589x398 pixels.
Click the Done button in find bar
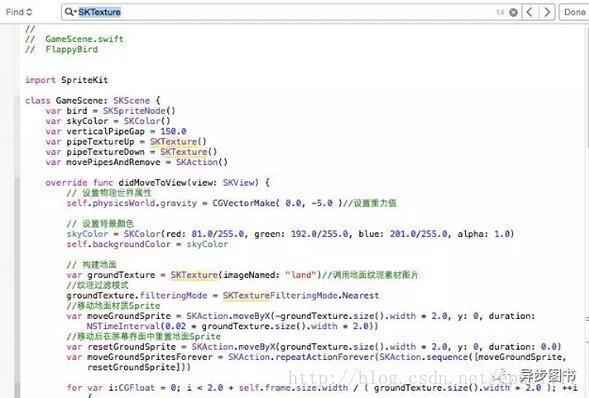click(x=575, y=12)
